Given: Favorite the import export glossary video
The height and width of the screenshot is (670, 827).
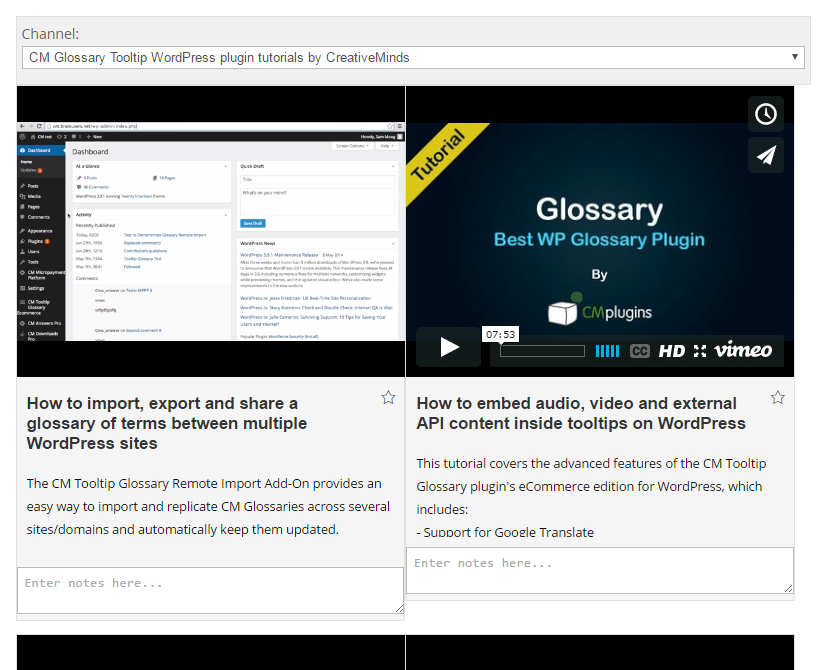Looking at the screenshot, I should click(x=388, y=397).
